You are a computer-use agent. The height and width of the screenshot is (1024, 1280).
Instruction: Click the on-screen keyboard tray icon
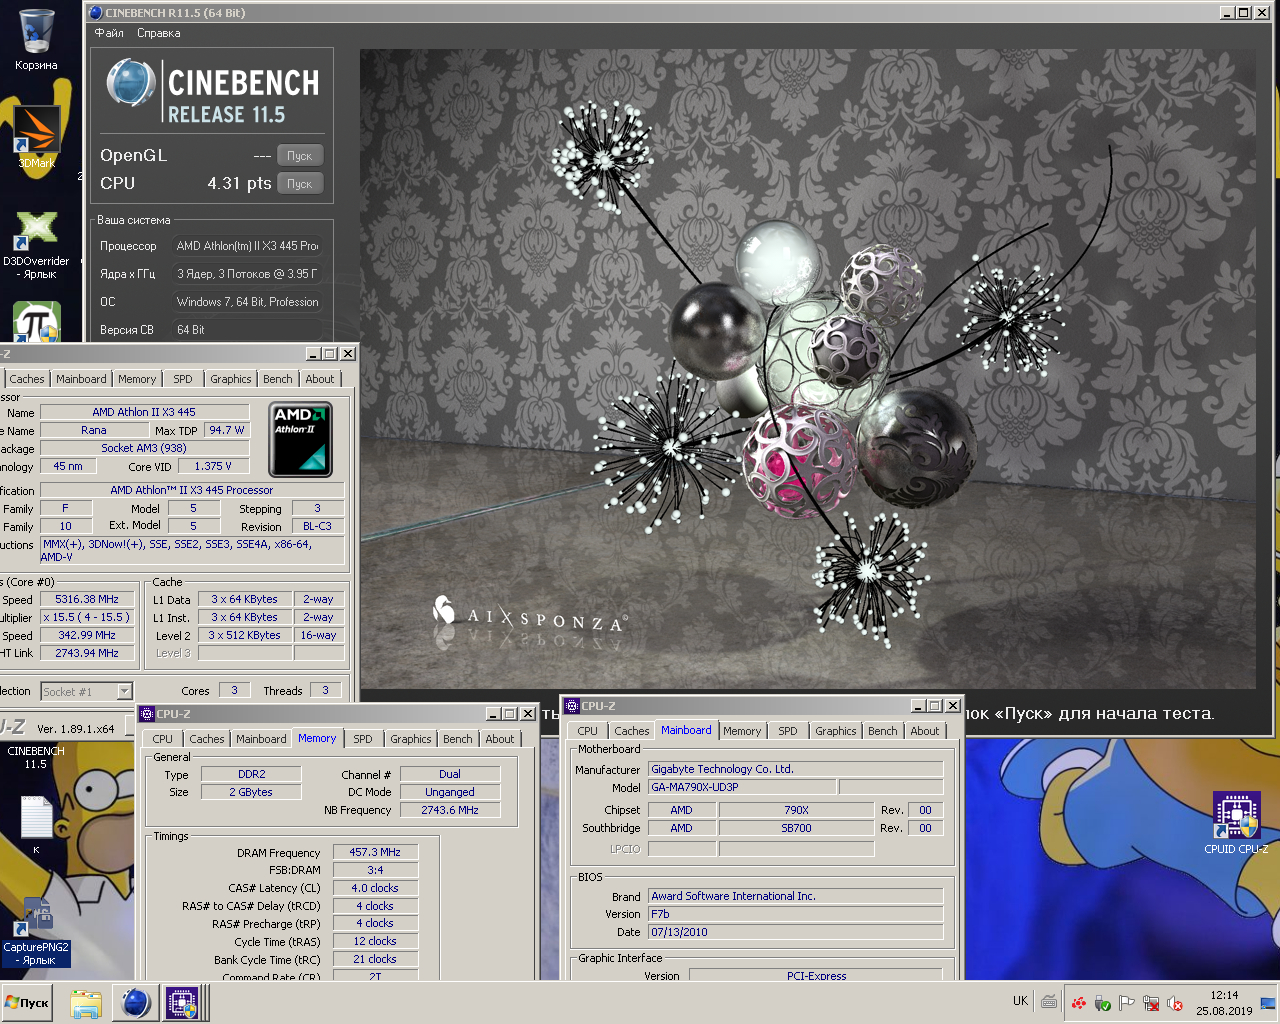1049,1002
